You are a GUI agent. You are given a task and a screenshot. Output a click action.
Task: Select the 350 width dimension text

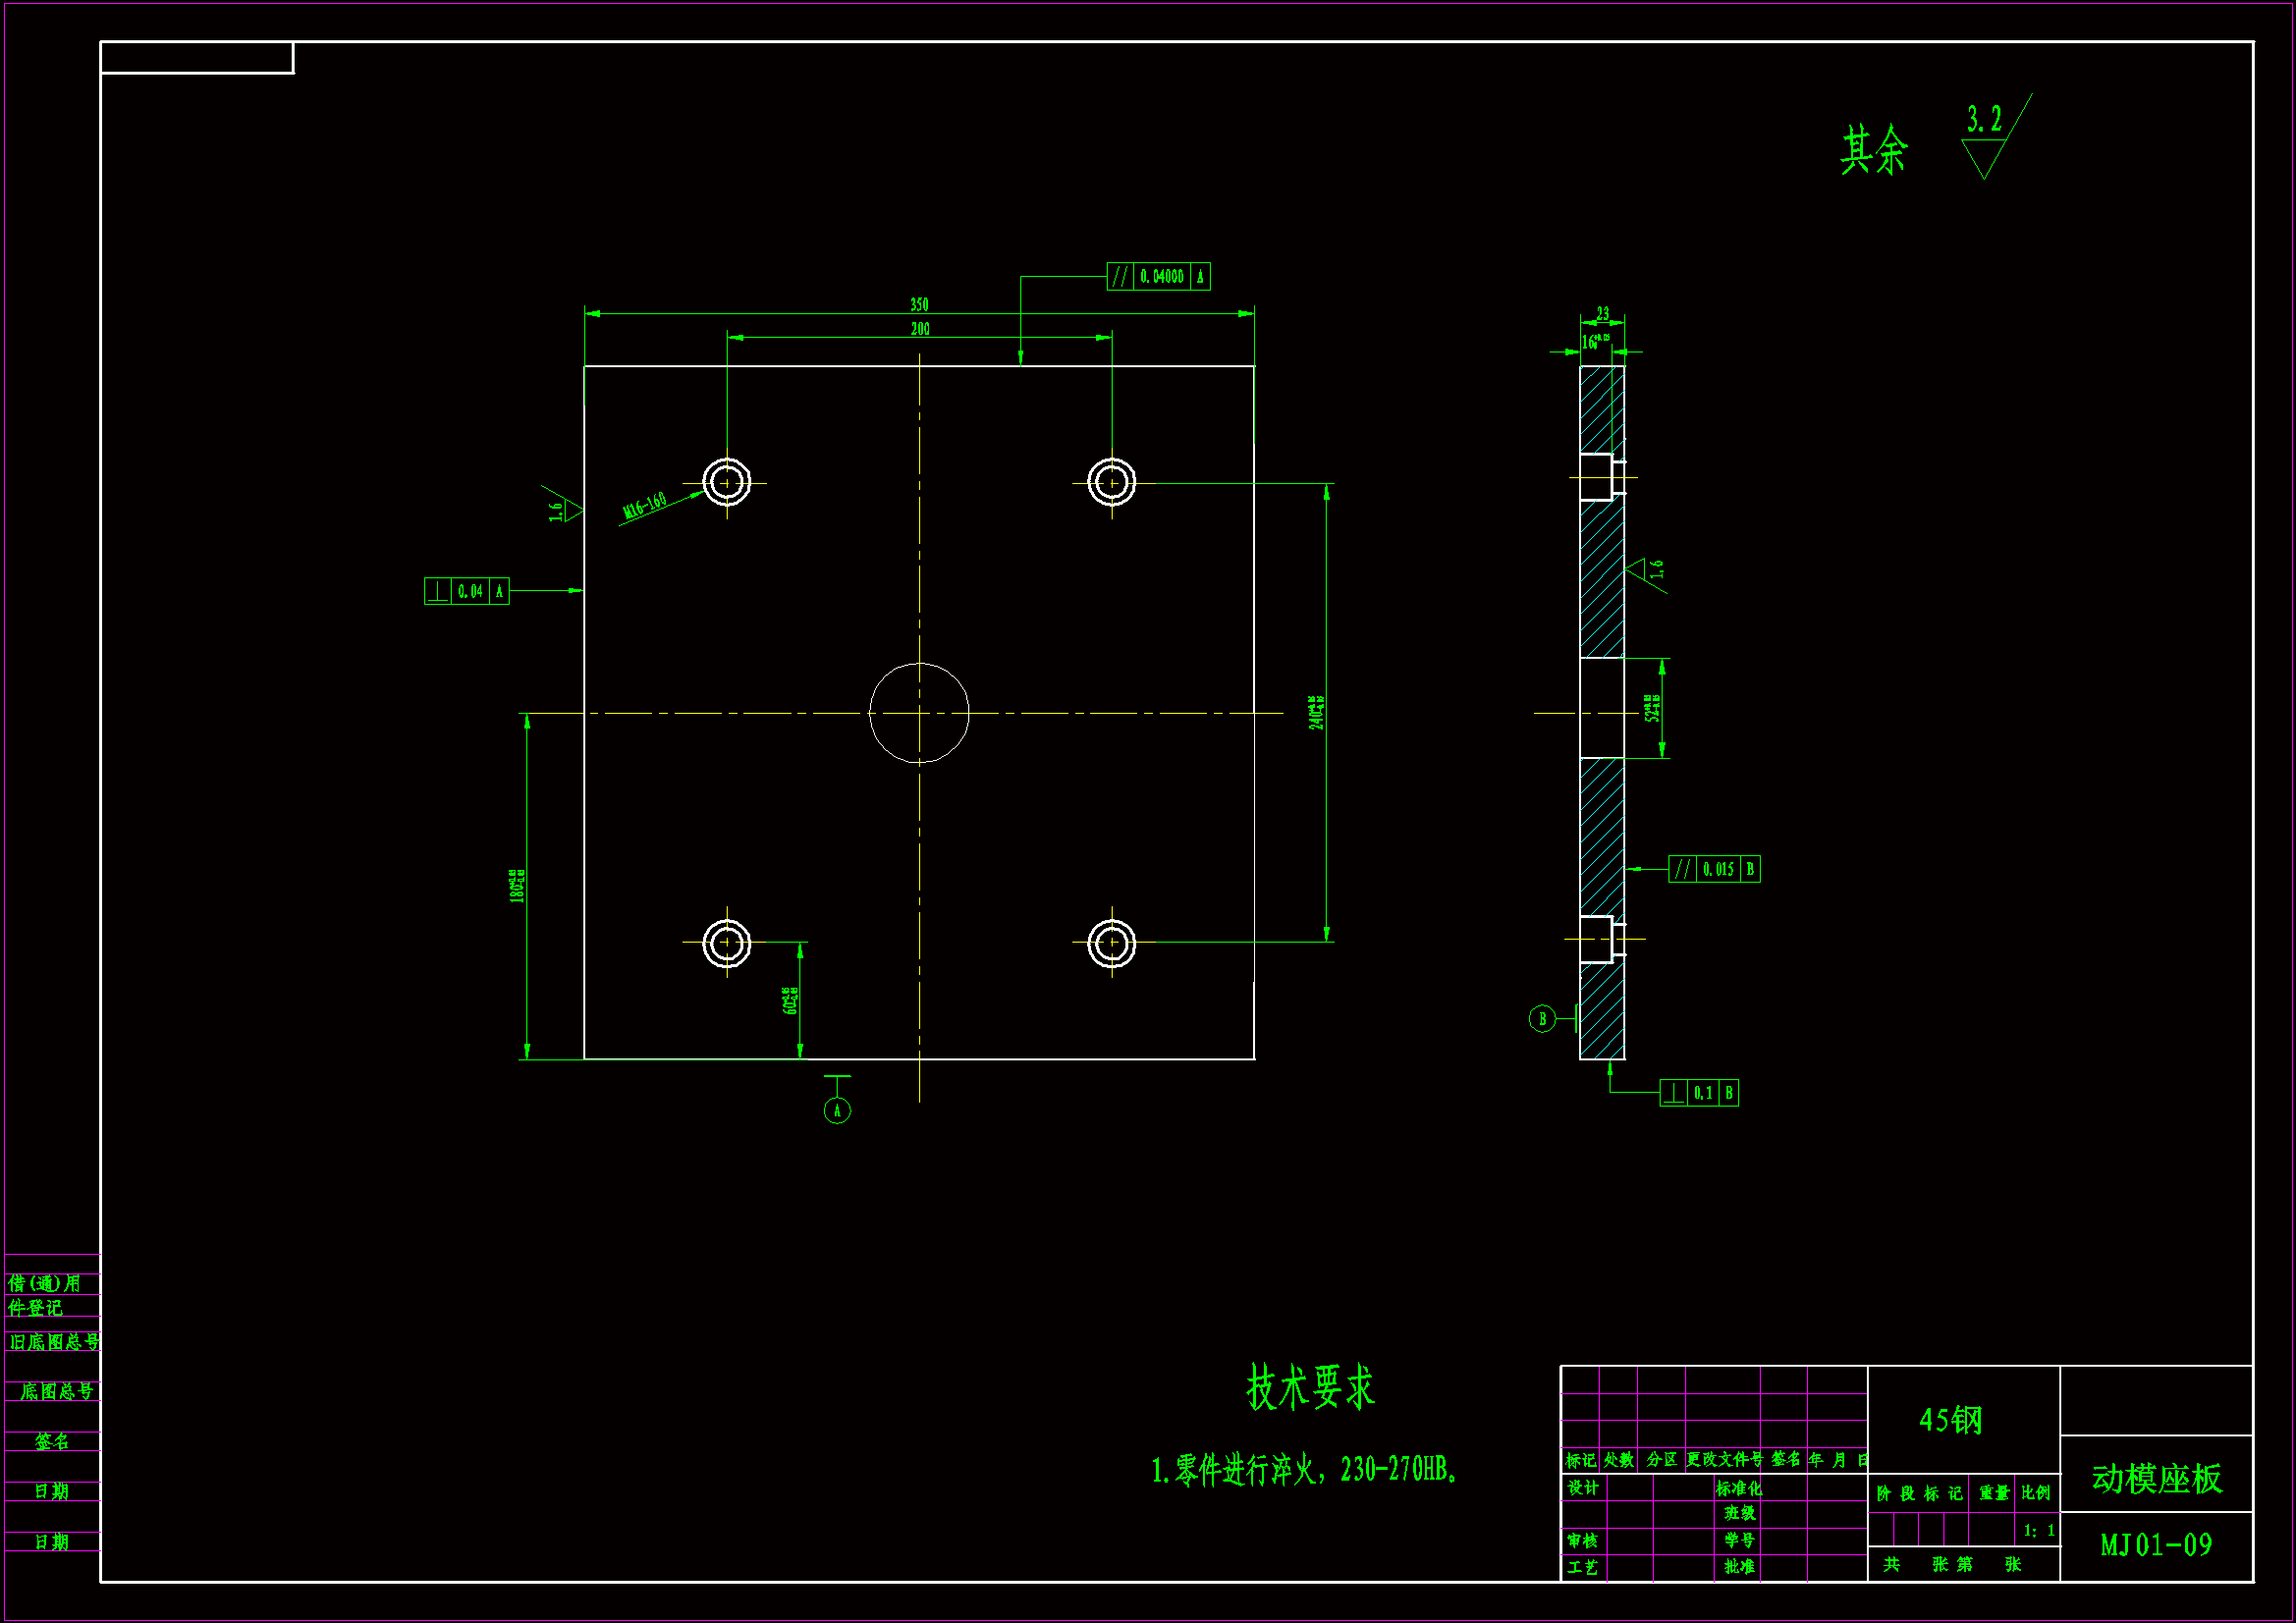919,304
